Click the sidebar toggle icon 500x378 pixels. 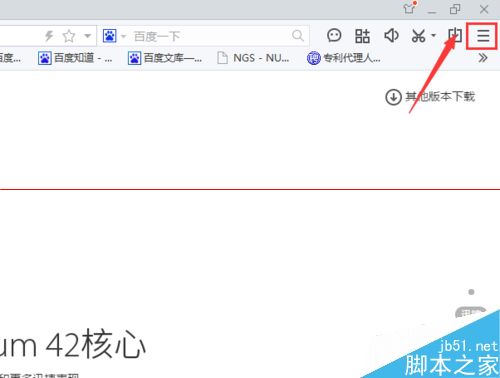coord(455,35)
